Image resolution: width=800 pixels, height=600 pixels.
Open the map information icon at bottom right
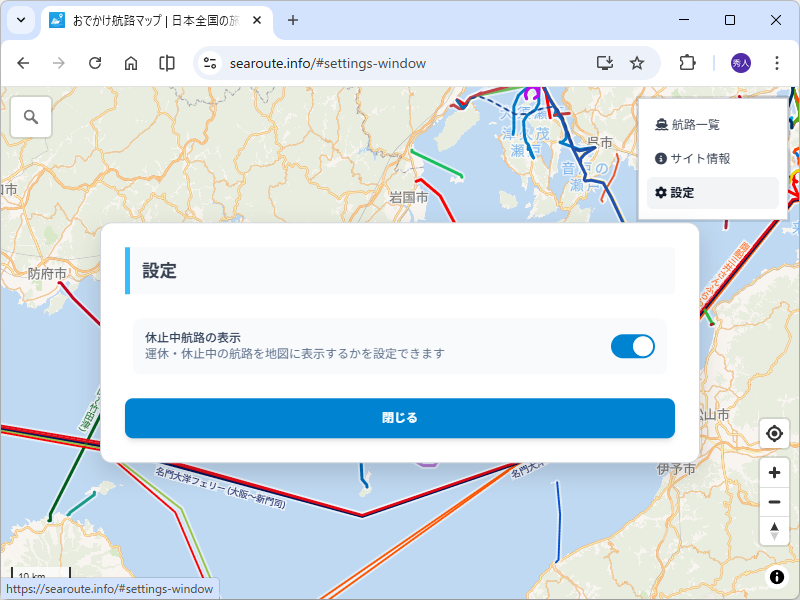[x=775, y=577]
